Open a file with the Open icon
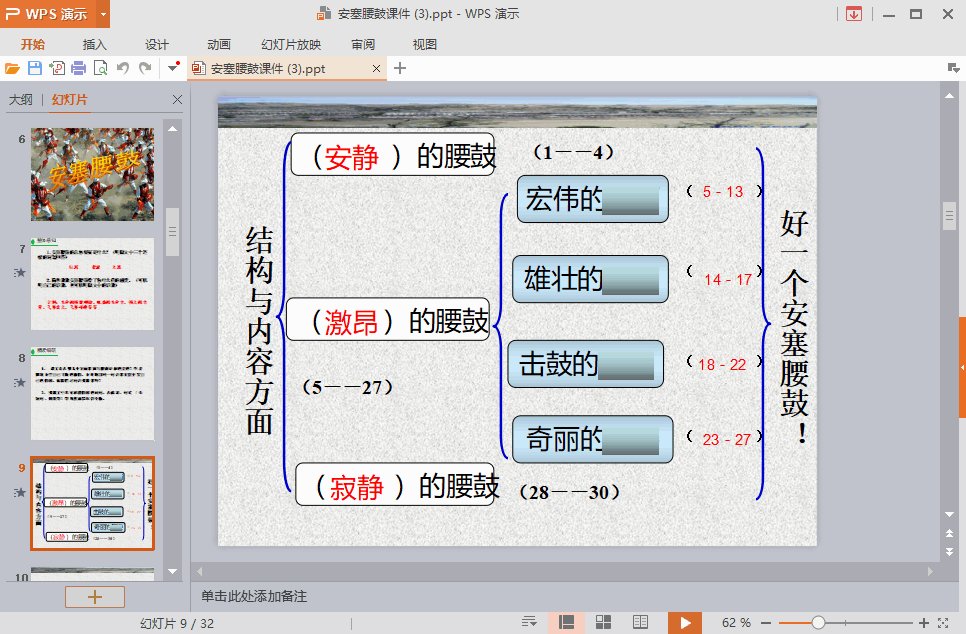The height and width of the screenshot is (634, 966). (x=13, y=67)
